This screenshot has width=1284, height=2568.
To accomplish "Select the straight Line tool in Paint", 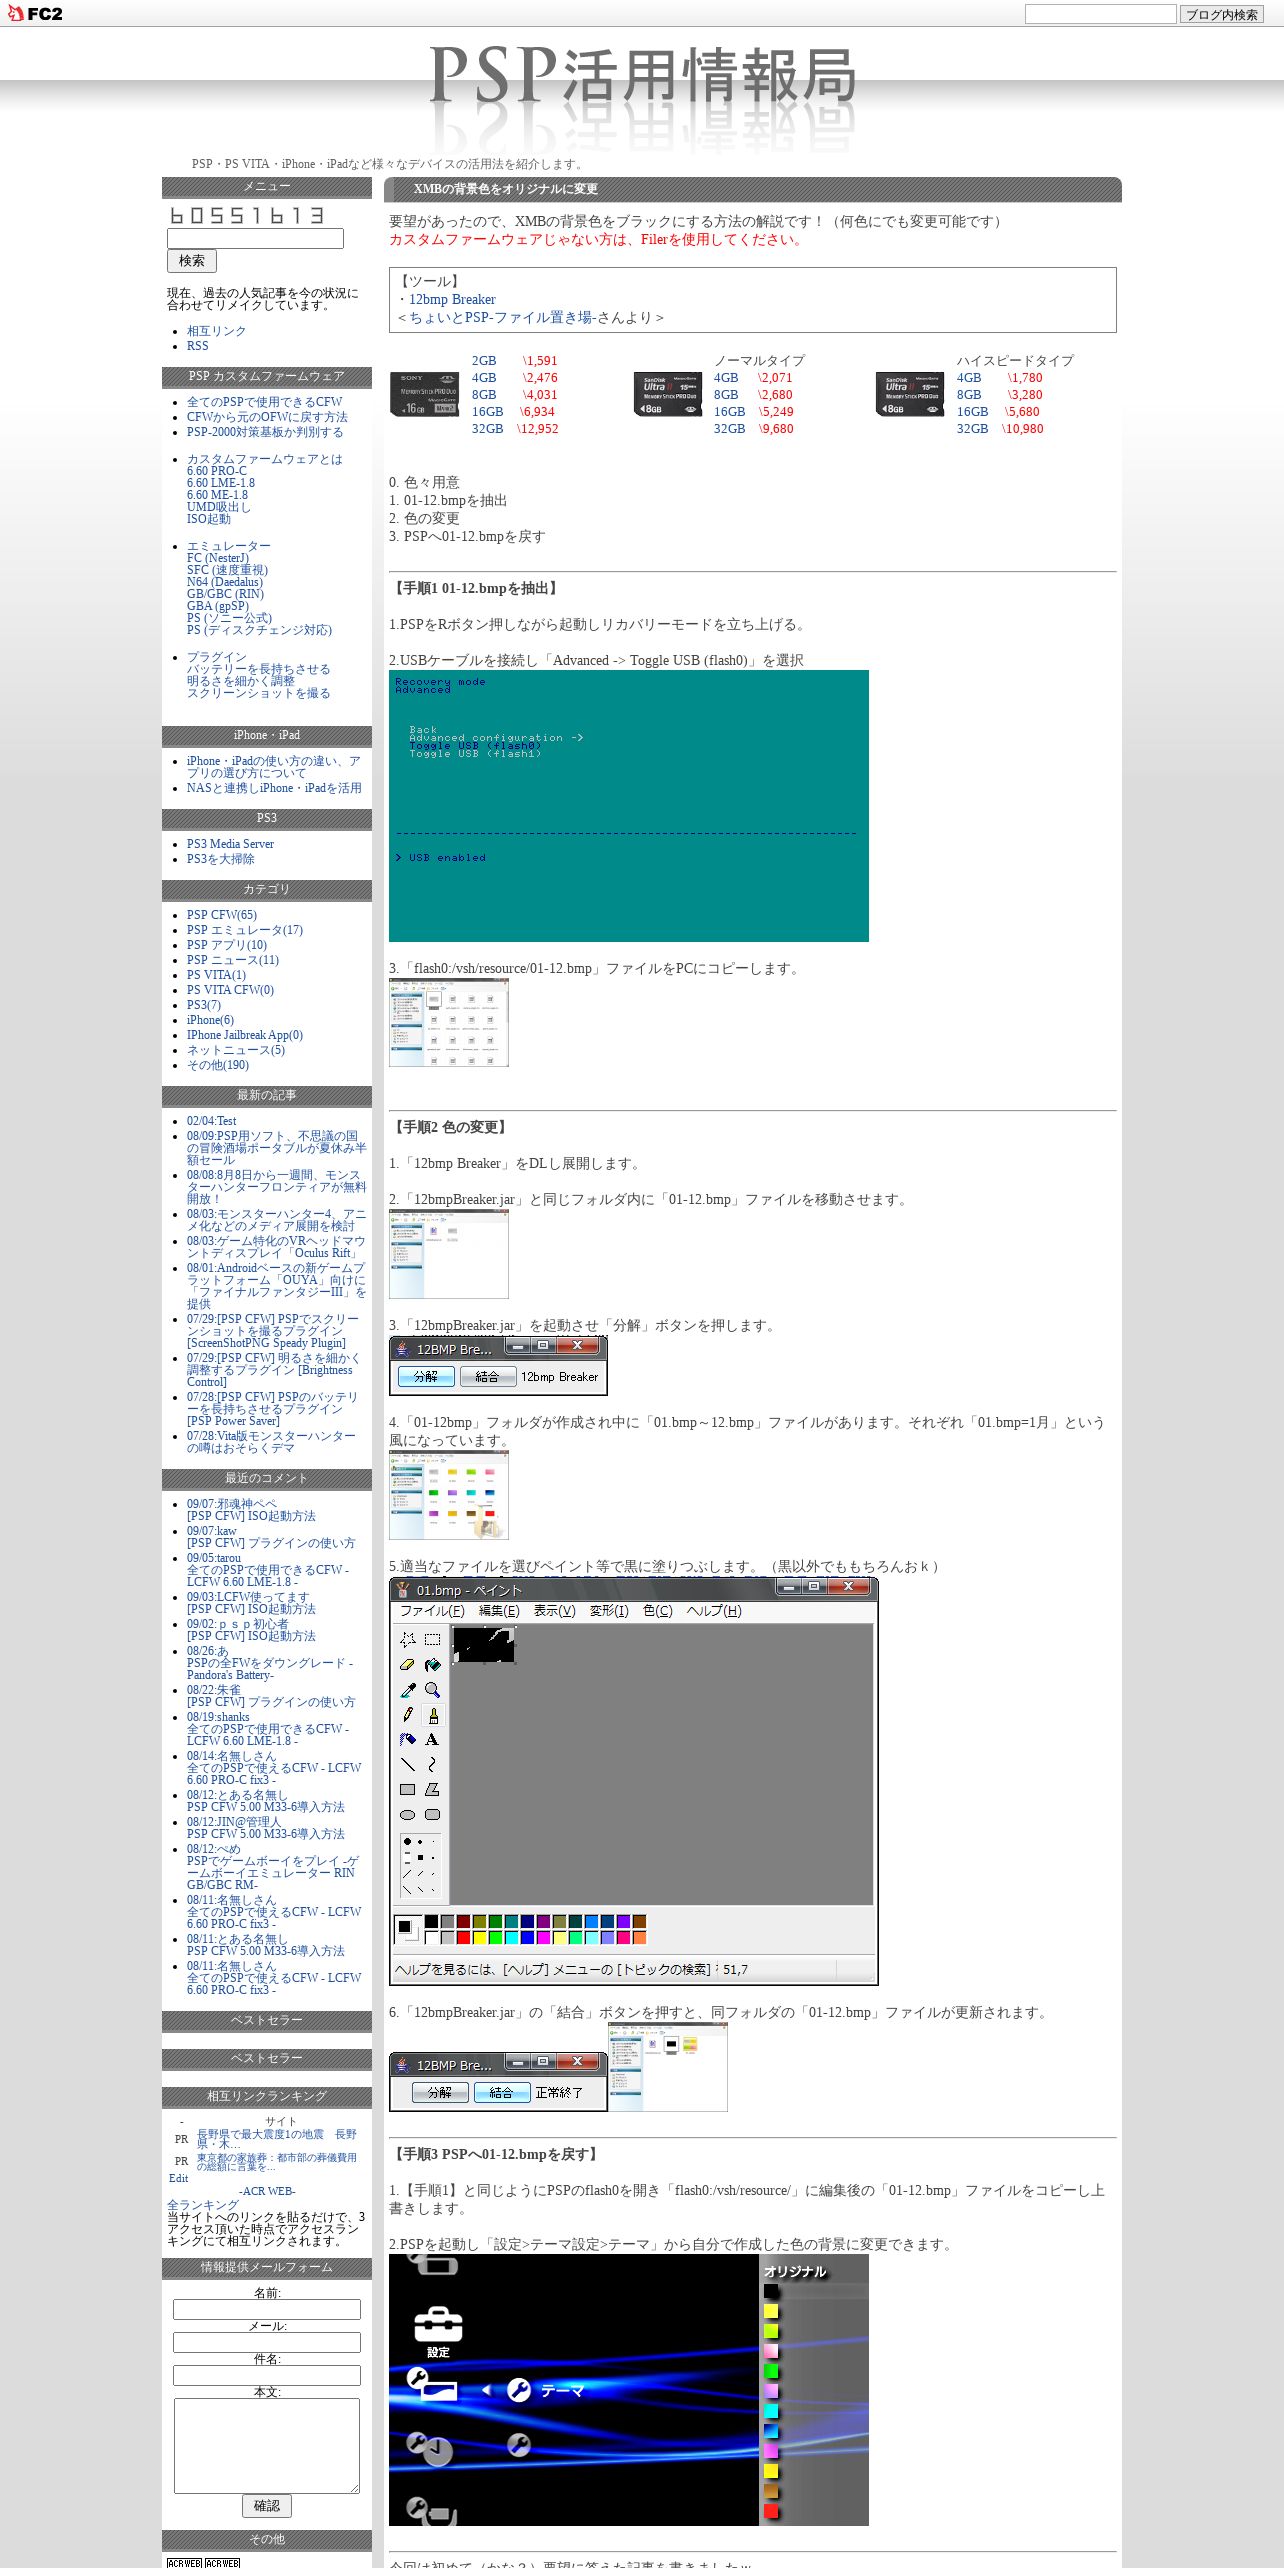I will click(407, 1765).
